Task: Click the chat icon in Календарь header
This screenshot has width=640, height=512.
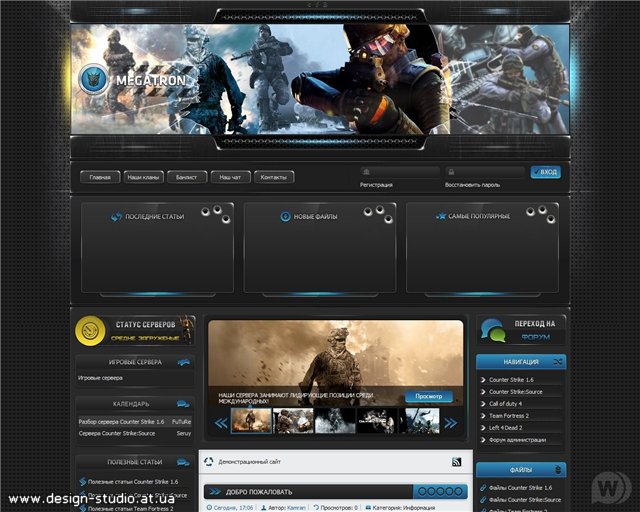Action: 183,404
